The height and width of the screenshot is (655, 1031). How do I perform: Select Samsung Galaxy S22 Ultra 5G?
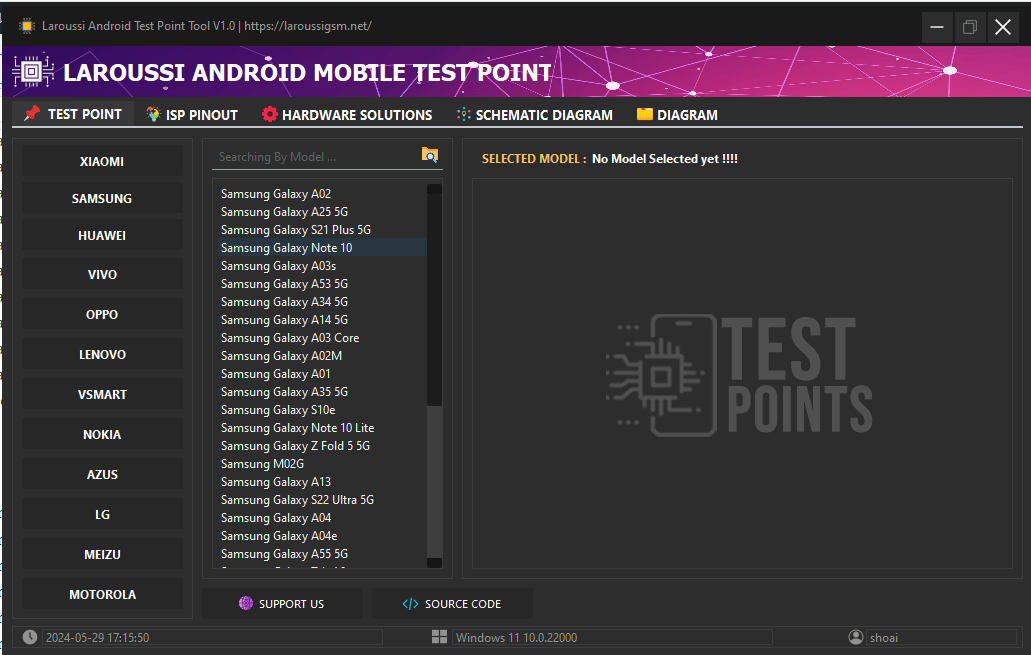[x=297, y=499]
